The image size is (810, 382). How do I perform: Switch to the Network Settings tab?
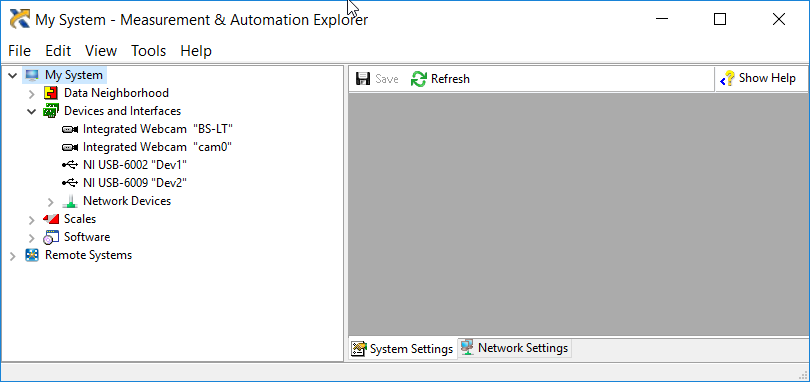click(515, 348)
